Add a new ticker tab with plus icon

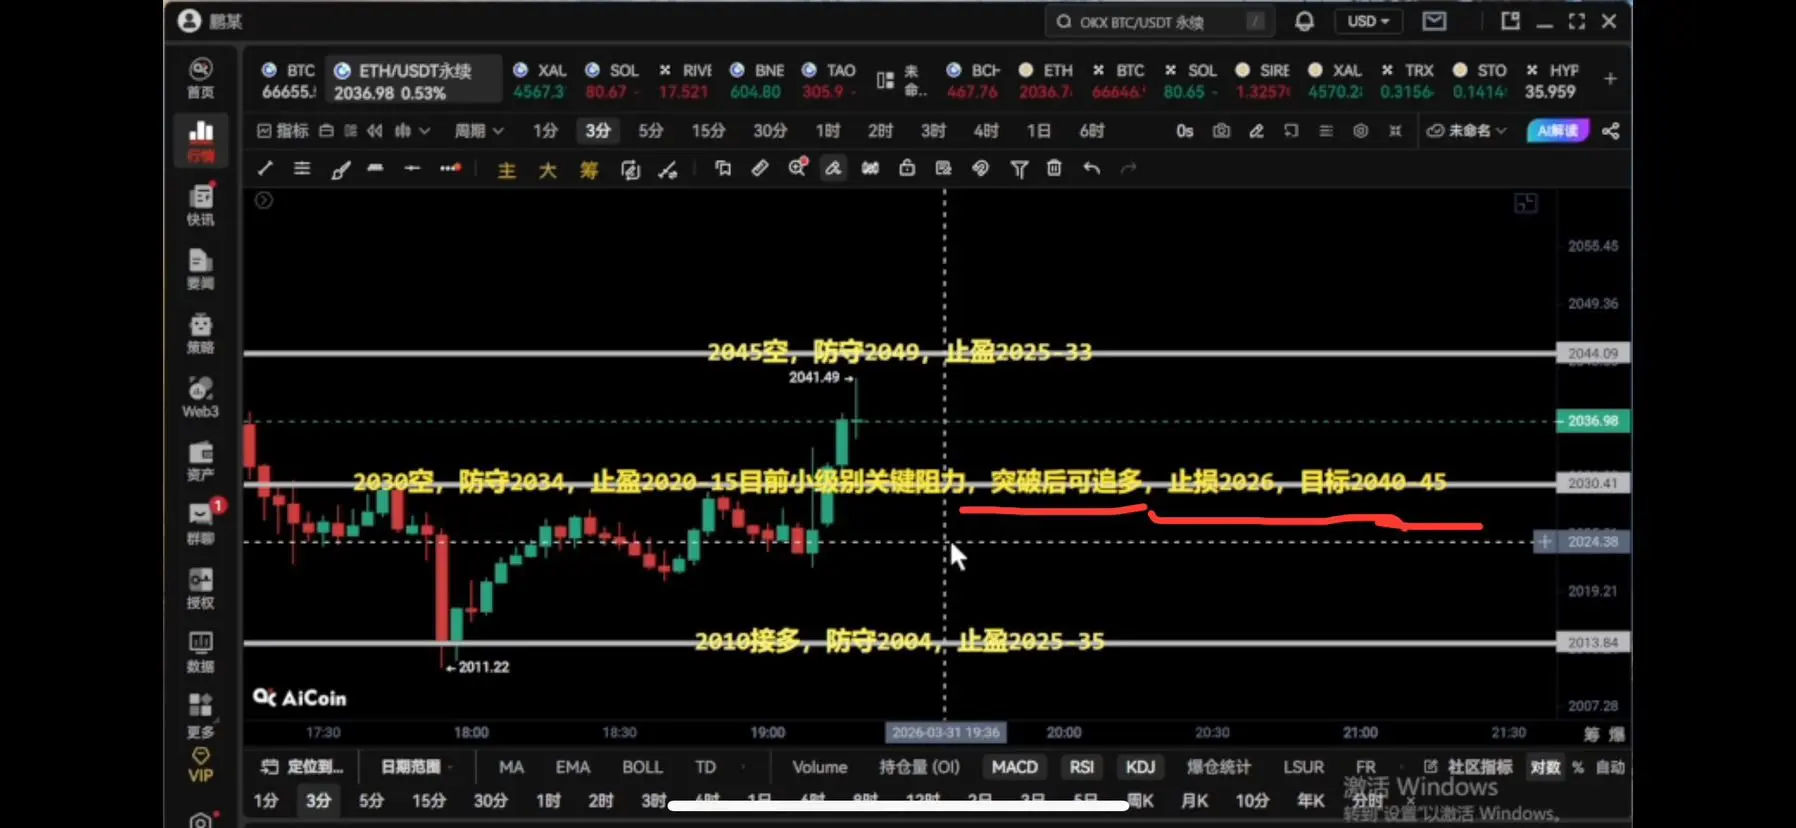pyautogui.click(x=1610, y=79)
